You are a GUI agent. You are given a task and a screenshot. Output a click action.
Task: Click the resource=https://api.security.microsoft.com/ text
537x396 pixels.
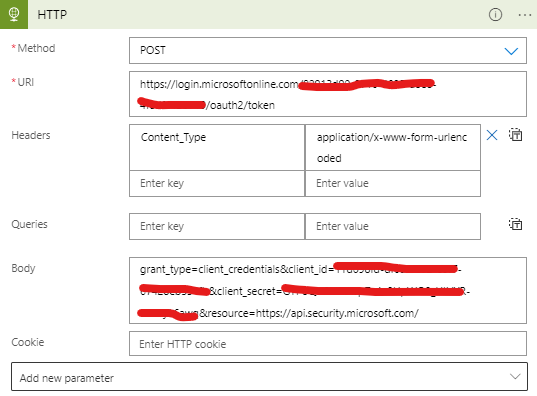pyautogui.click(x=312, y=313)
